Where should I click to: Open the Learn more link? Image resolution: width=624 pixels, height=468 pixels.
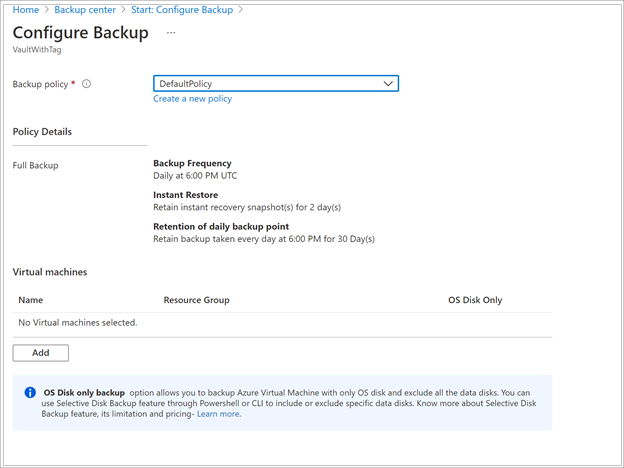coord(218,414)
